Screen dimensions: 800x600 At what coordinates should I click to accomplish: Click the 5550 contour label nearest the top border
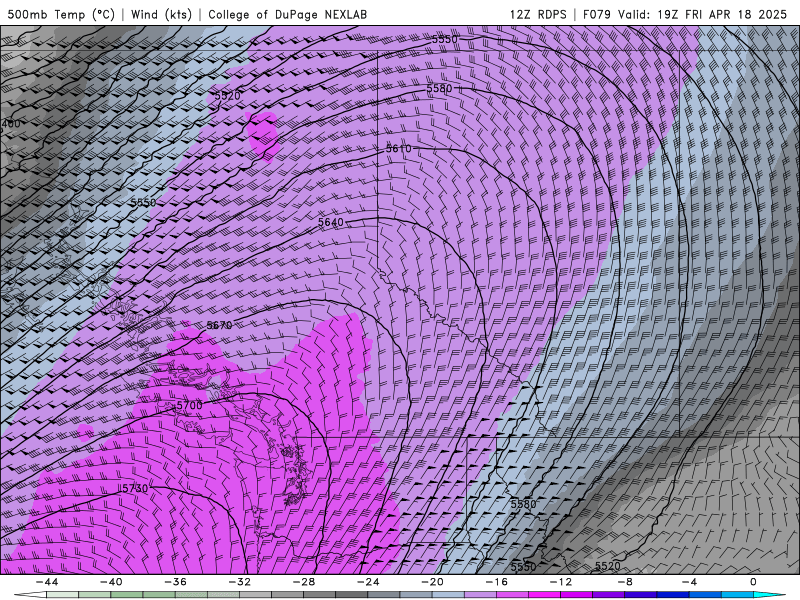444,39
